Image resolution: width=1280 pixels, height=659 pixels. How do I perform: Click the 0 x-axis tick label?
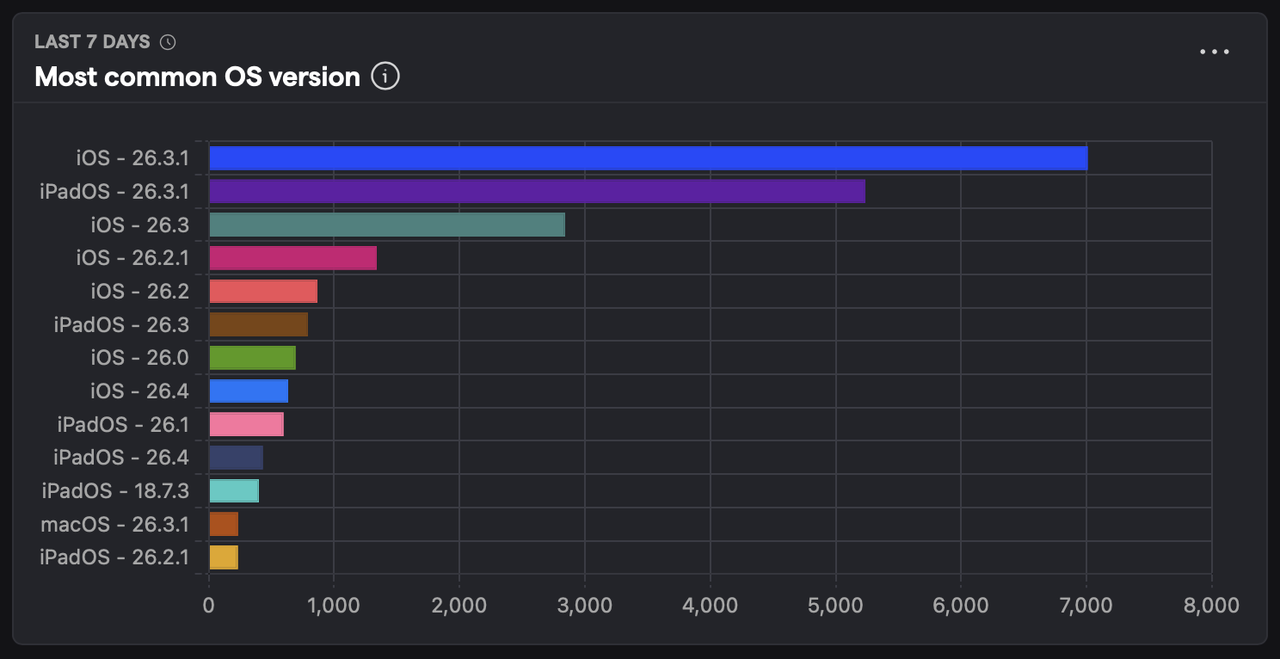(x=208, y=605)
